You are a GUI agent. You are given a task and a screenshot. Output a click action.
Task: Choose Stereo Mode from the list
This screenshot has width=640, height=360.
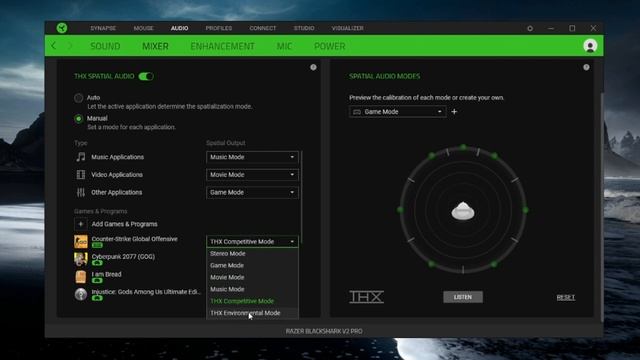click(x=252, y=253)
